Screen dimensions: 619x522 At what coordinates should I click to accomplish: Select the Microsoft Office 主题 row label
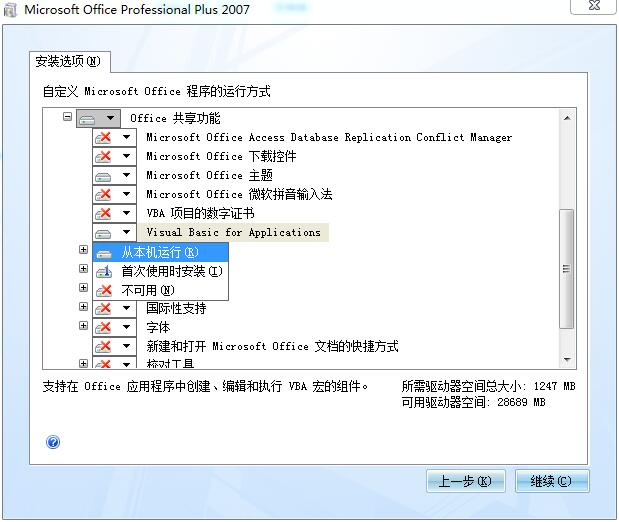(x=210, y=175)
